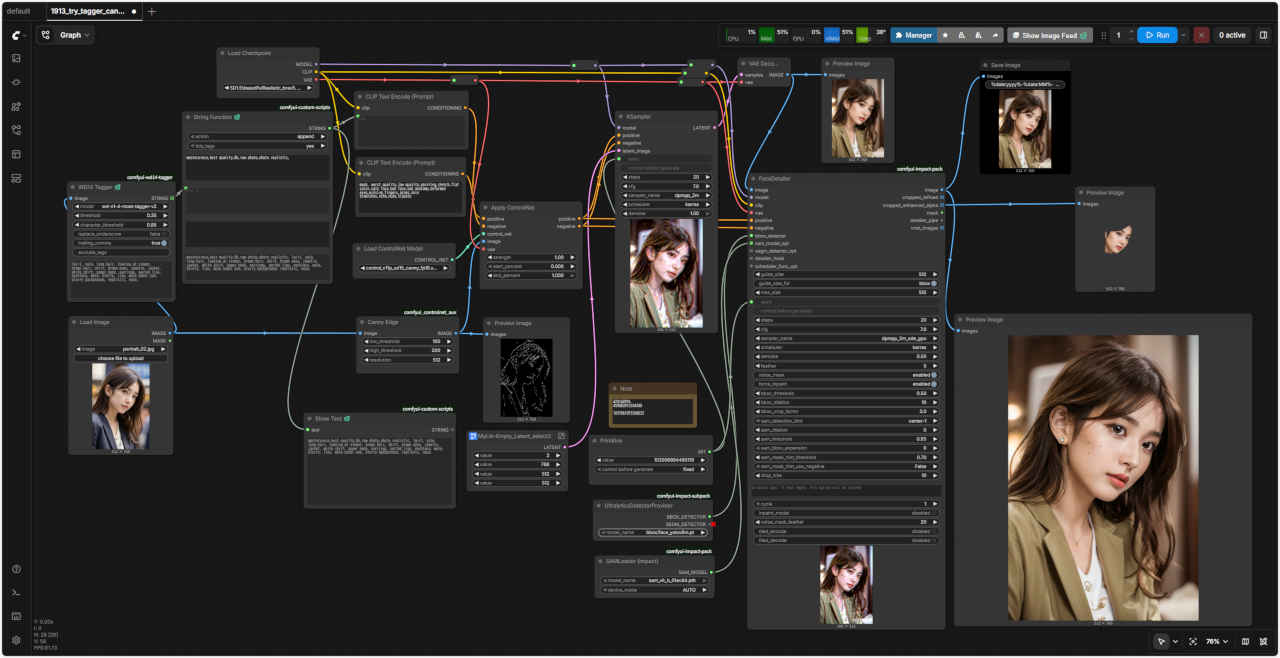Open settings gear in left sidebar
This screenshot has height=658, width=1280.
click(16, 640)
